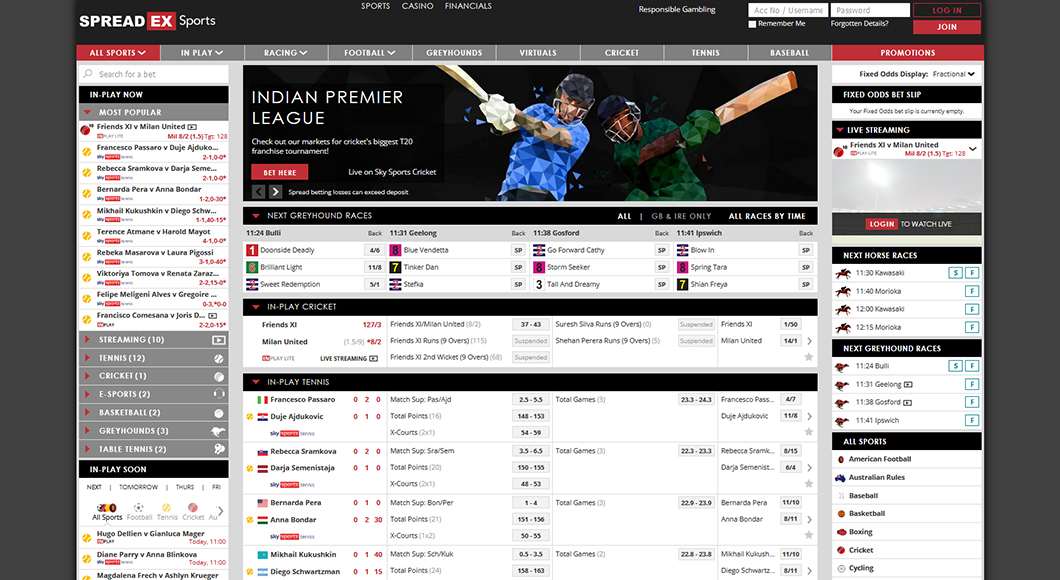Open the Football dropdown menu
This screenshot has height=580, width=1060.
click(370, 53)
